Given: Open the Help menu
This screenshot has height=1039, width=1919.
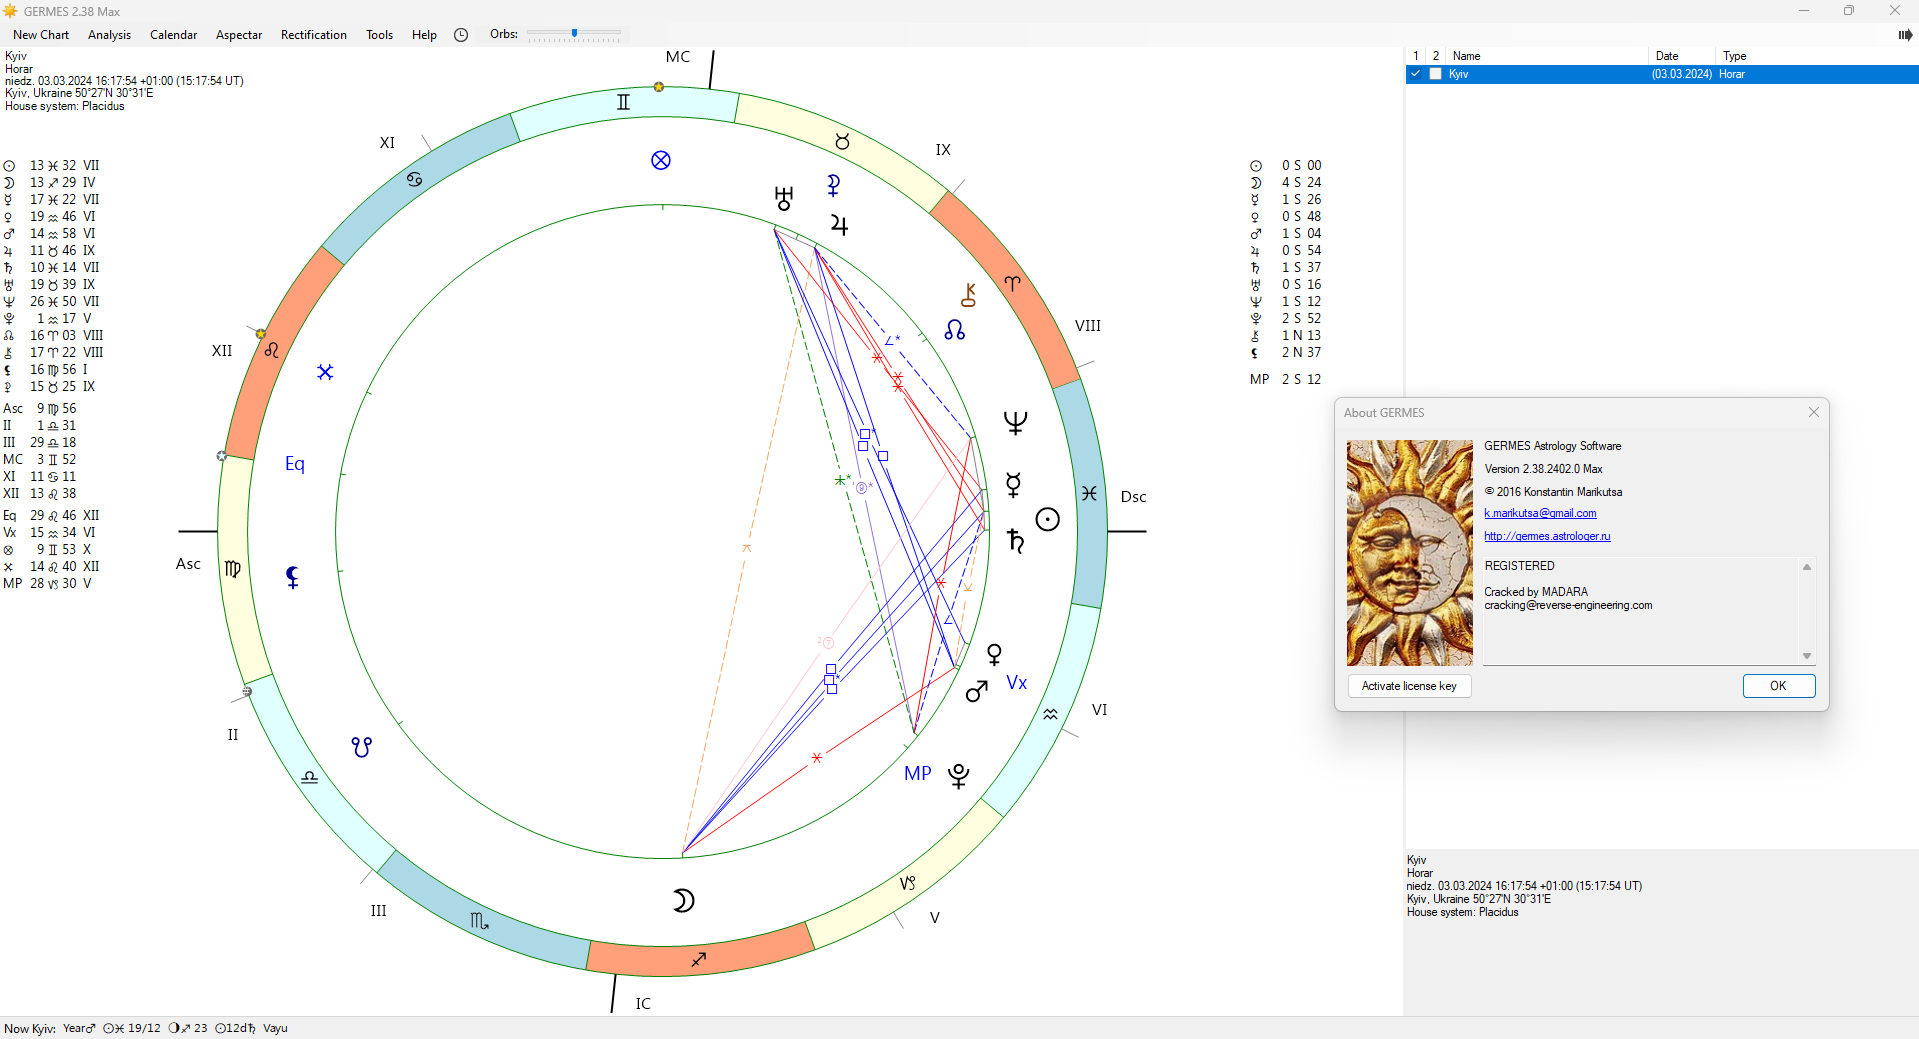Looking at the screenshot, I should point(424,35).
